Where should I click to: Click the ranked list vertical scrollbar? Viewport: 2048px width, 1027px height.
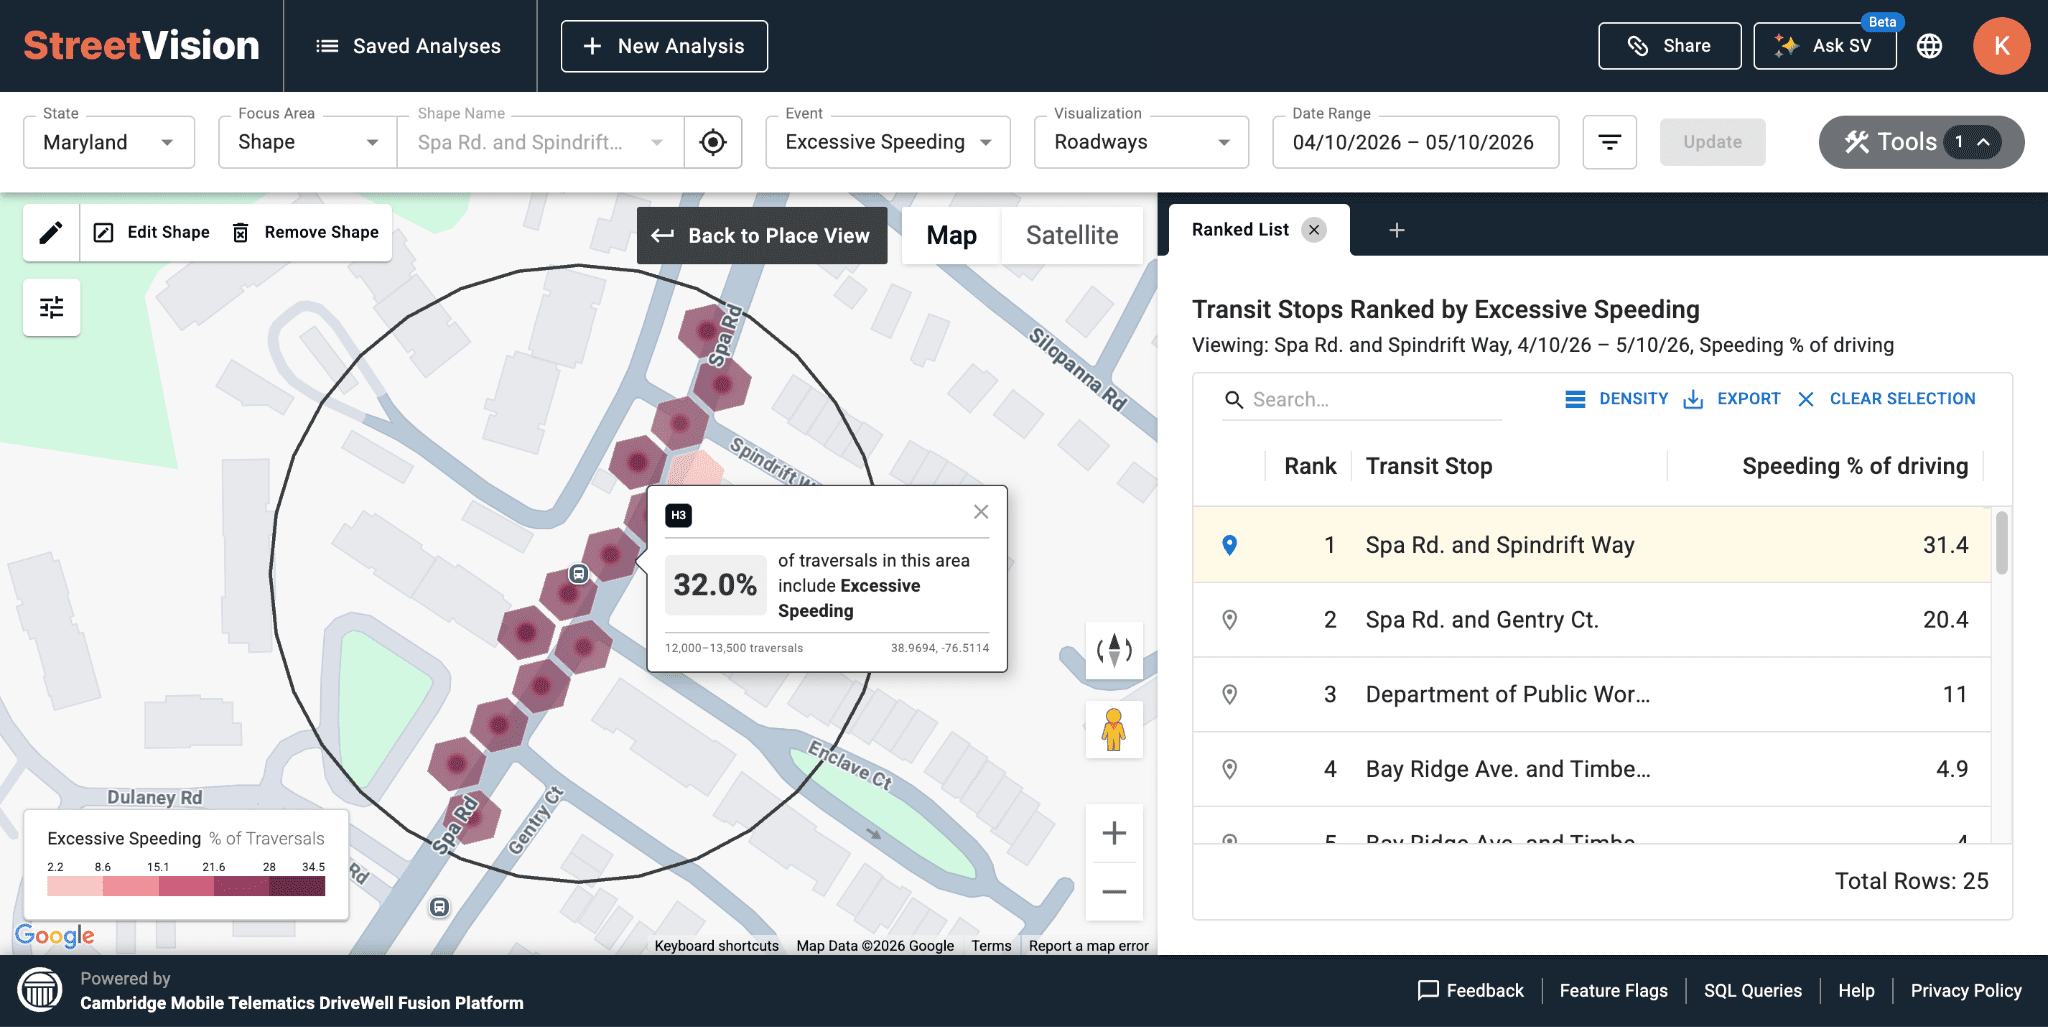point(2001,543)
